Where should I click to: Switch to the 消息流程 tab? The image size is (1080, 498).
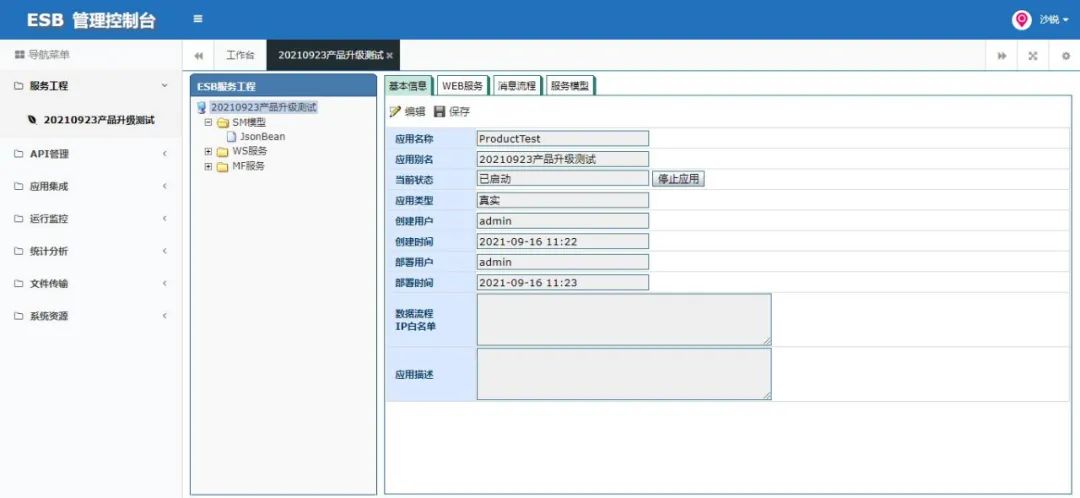coord(517,85)
